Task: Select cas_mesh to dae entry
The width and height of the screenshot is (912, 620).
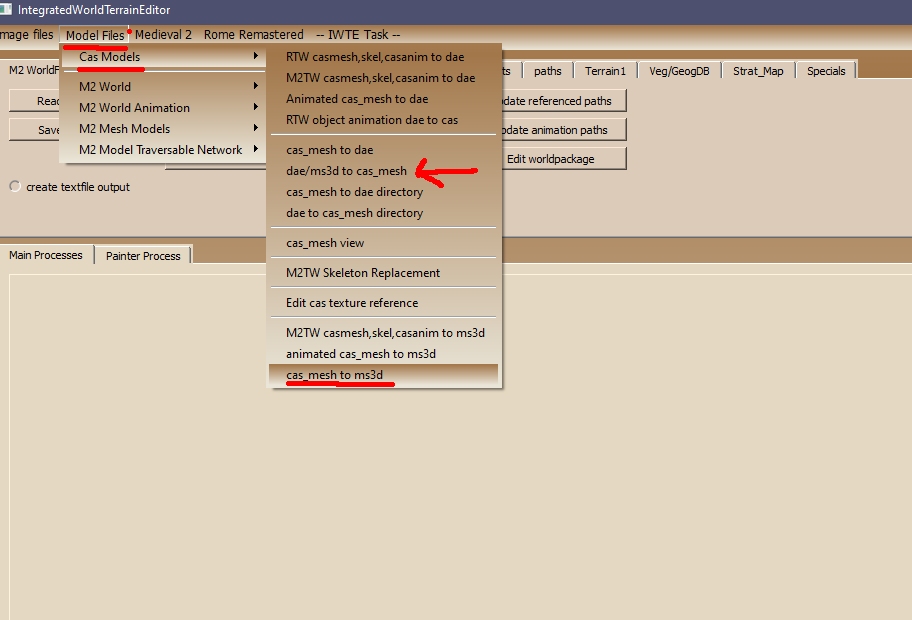Action: [x=383, y=150]
